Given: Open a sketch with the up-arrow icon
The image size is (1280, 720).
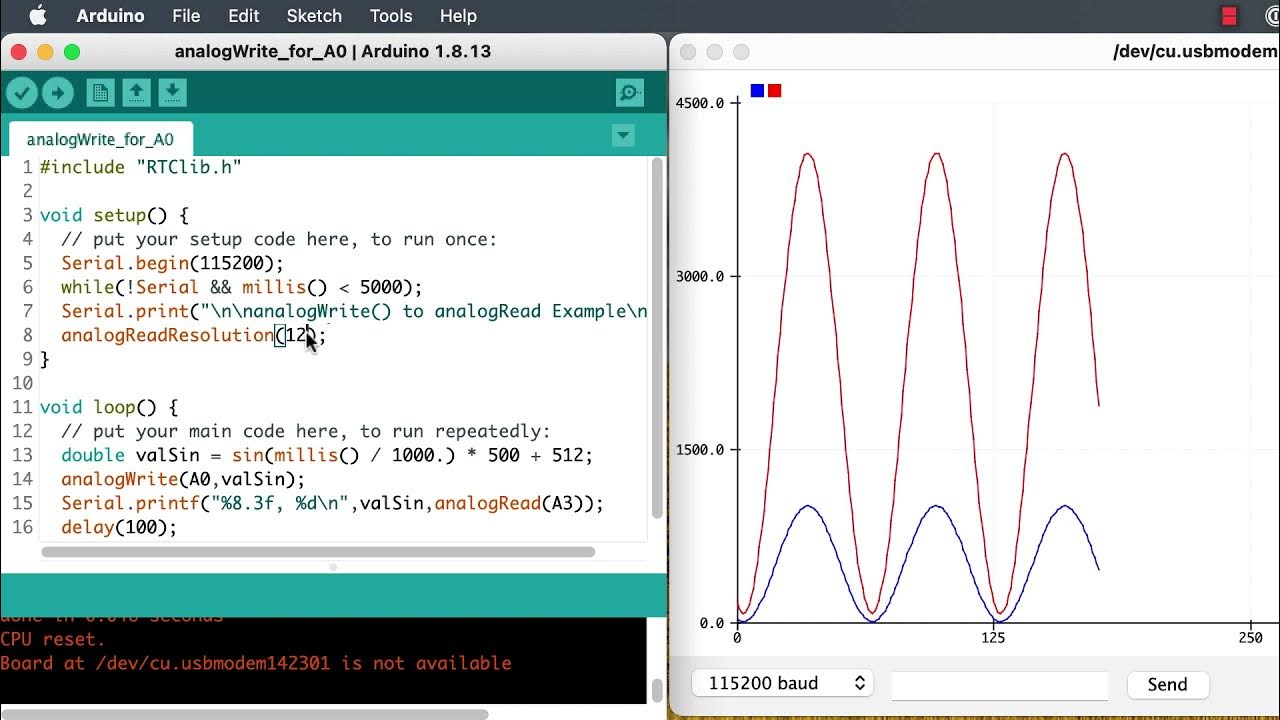Looking at the screenshot, I should (136, 93).
